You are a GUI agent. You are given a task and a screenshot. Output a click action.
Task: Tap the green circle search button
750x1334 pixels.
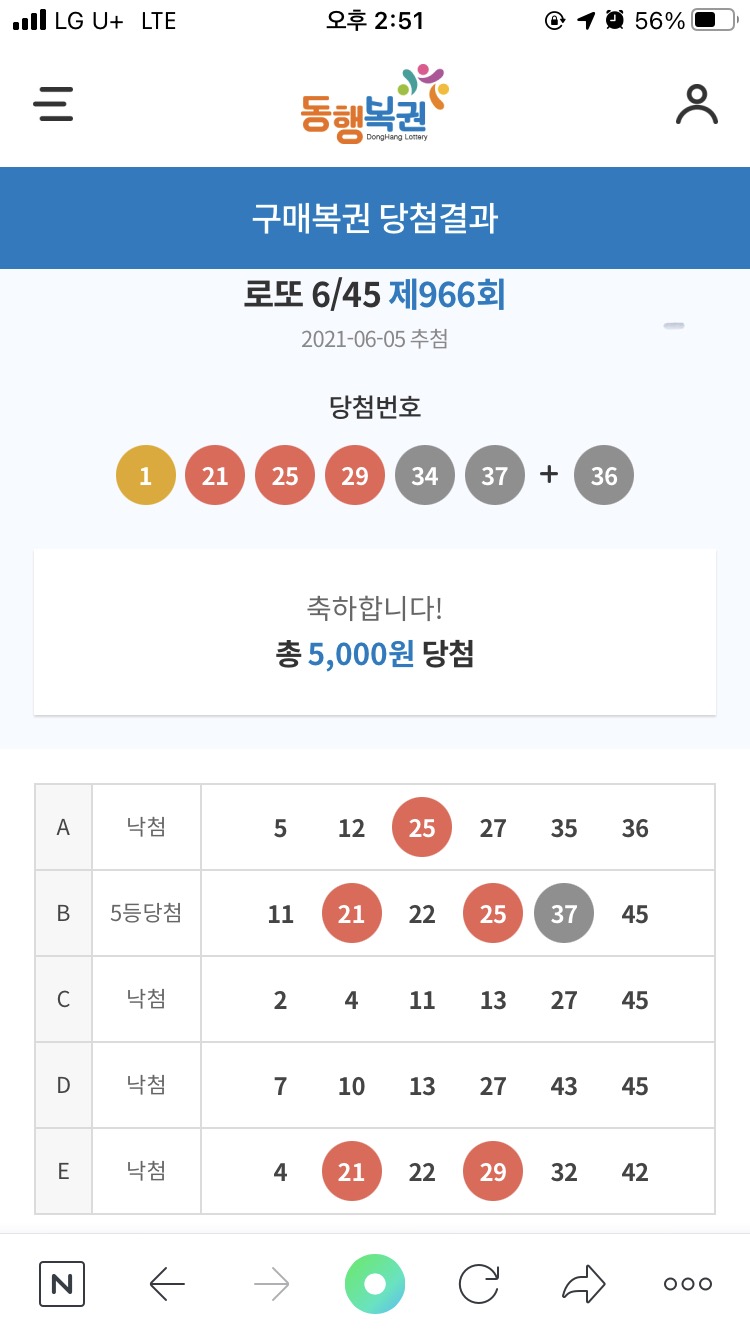pyautogui.click(x=375, y=1284)
